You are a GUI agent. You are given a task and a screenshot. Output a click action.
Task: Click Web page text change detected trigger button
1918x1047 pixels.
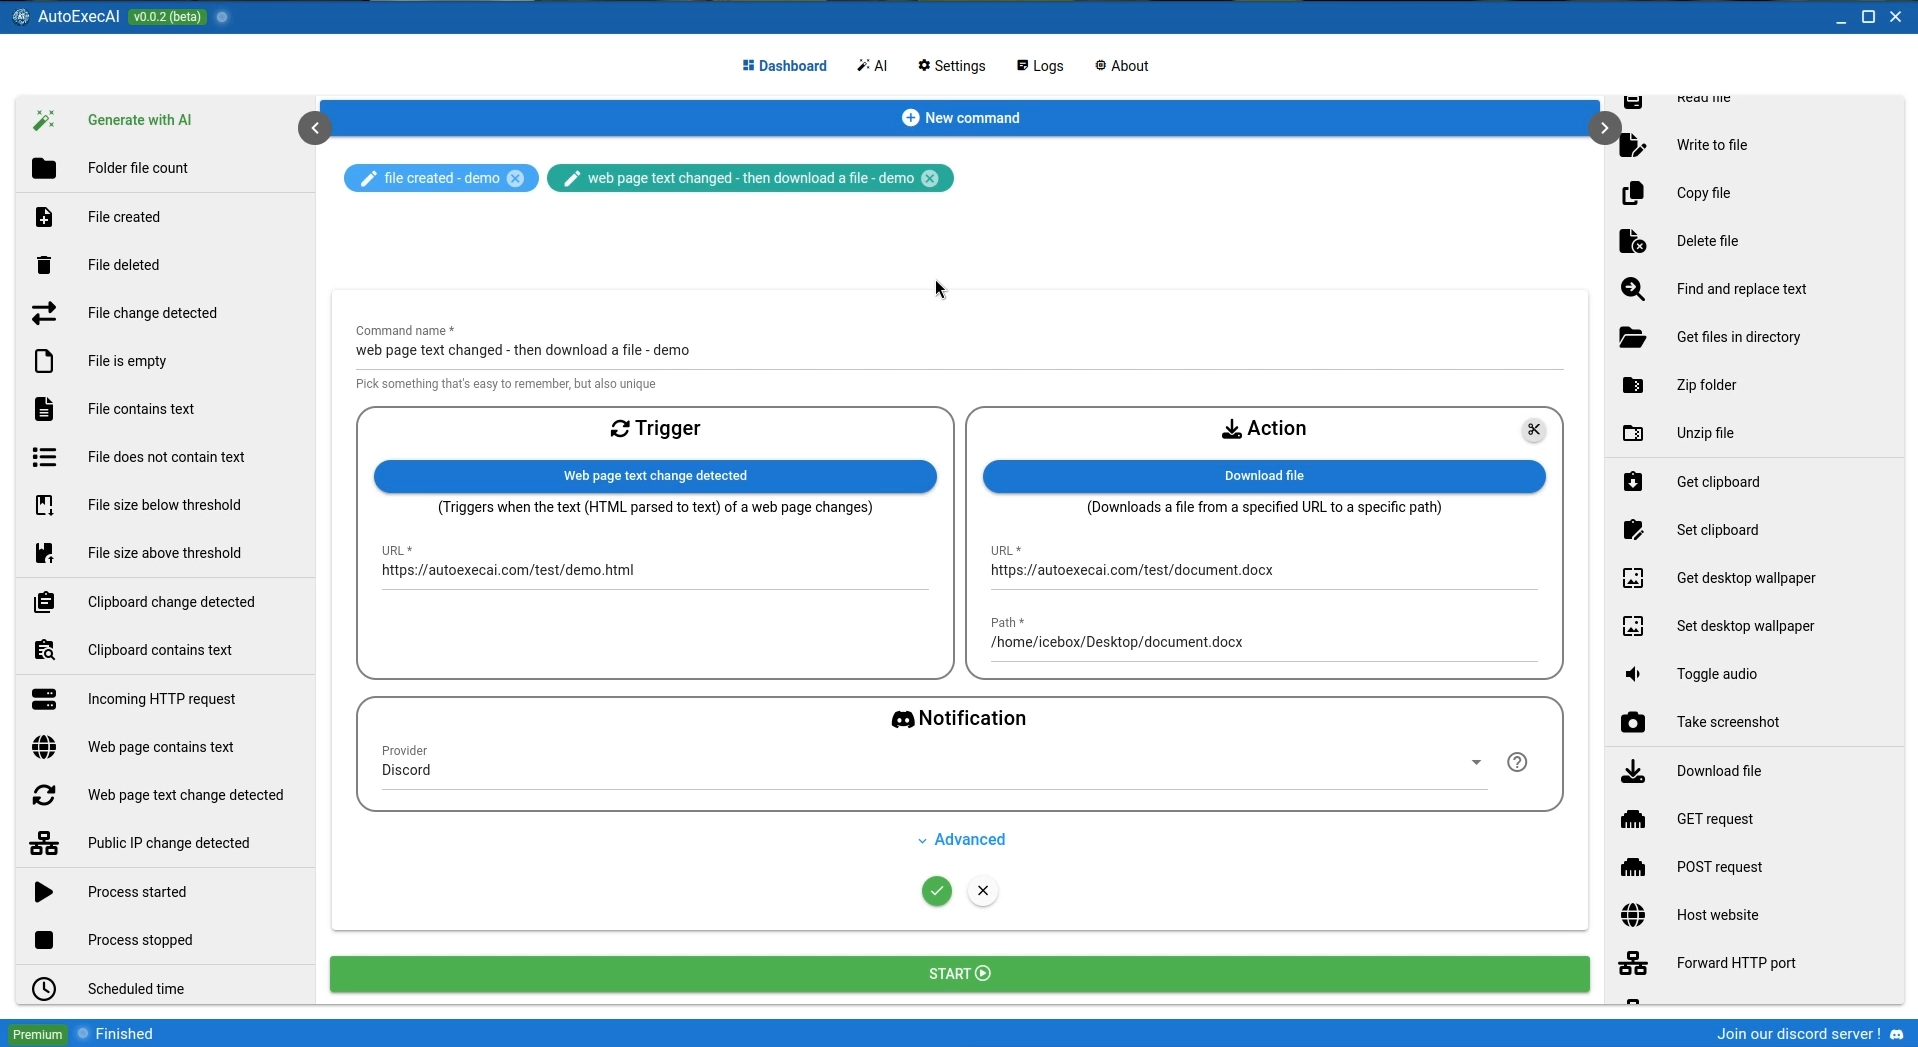click(x=656, y=476)
